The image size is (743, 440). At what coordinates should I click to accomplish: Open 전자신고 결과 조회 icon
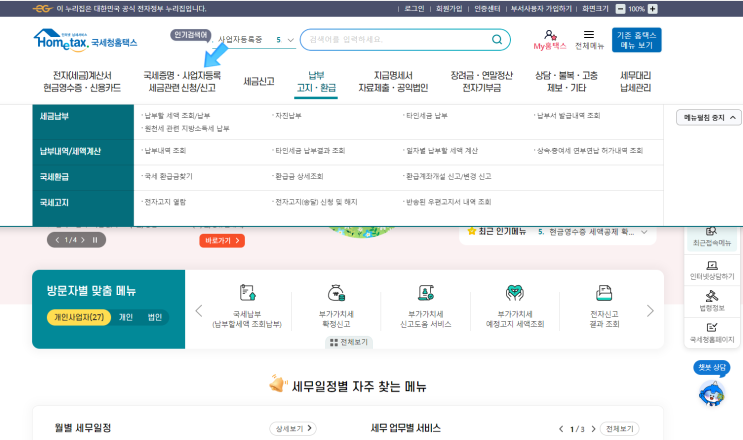[604, 293]
